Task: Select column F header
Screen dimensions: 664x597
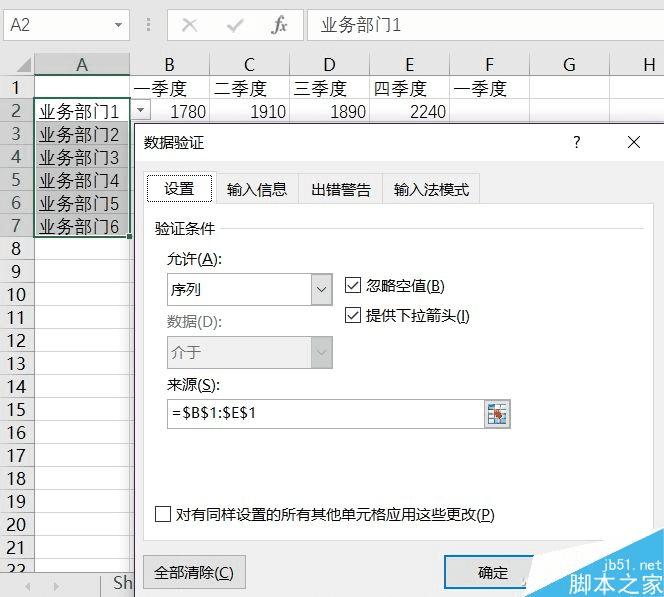Action: (x=490, y=65)
